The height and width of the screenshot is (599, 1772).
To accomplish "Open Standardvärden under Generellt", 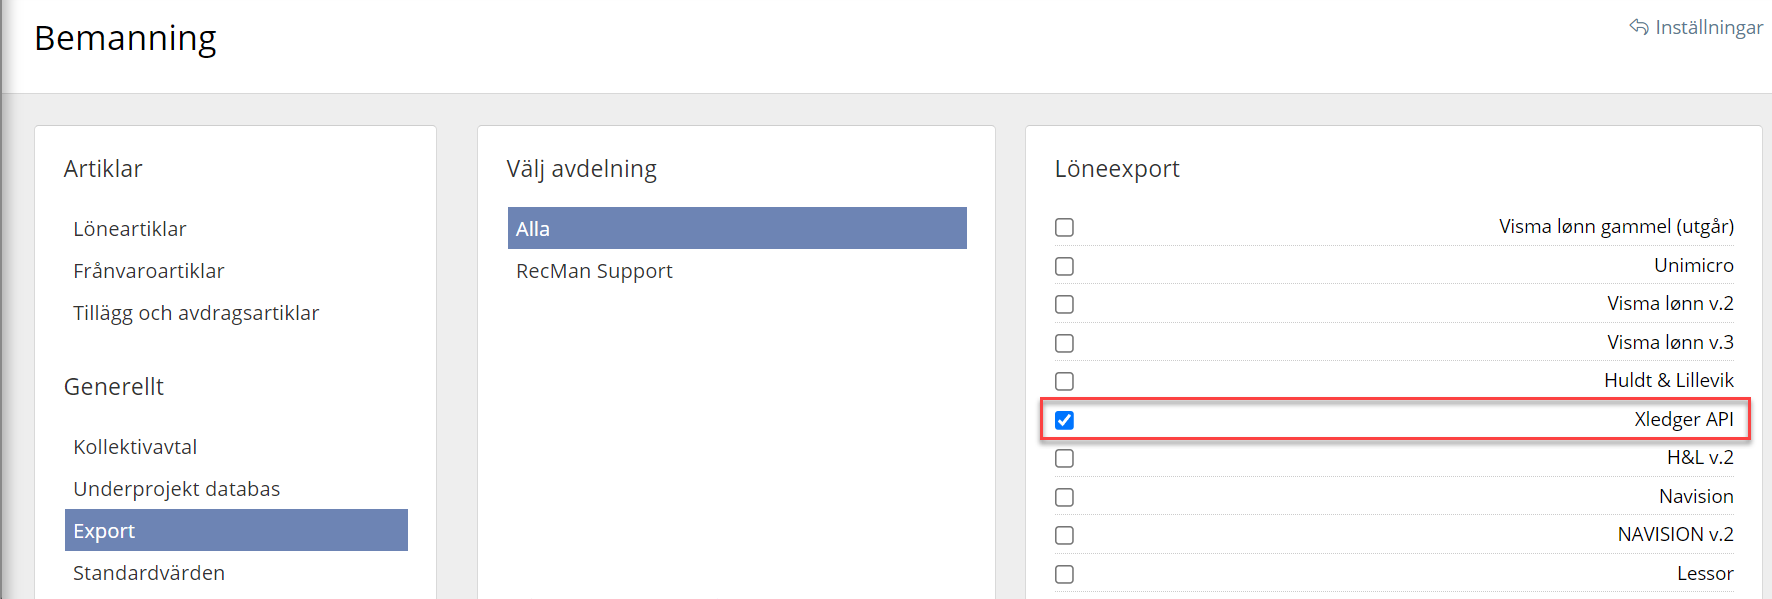I will coord(149,573).
